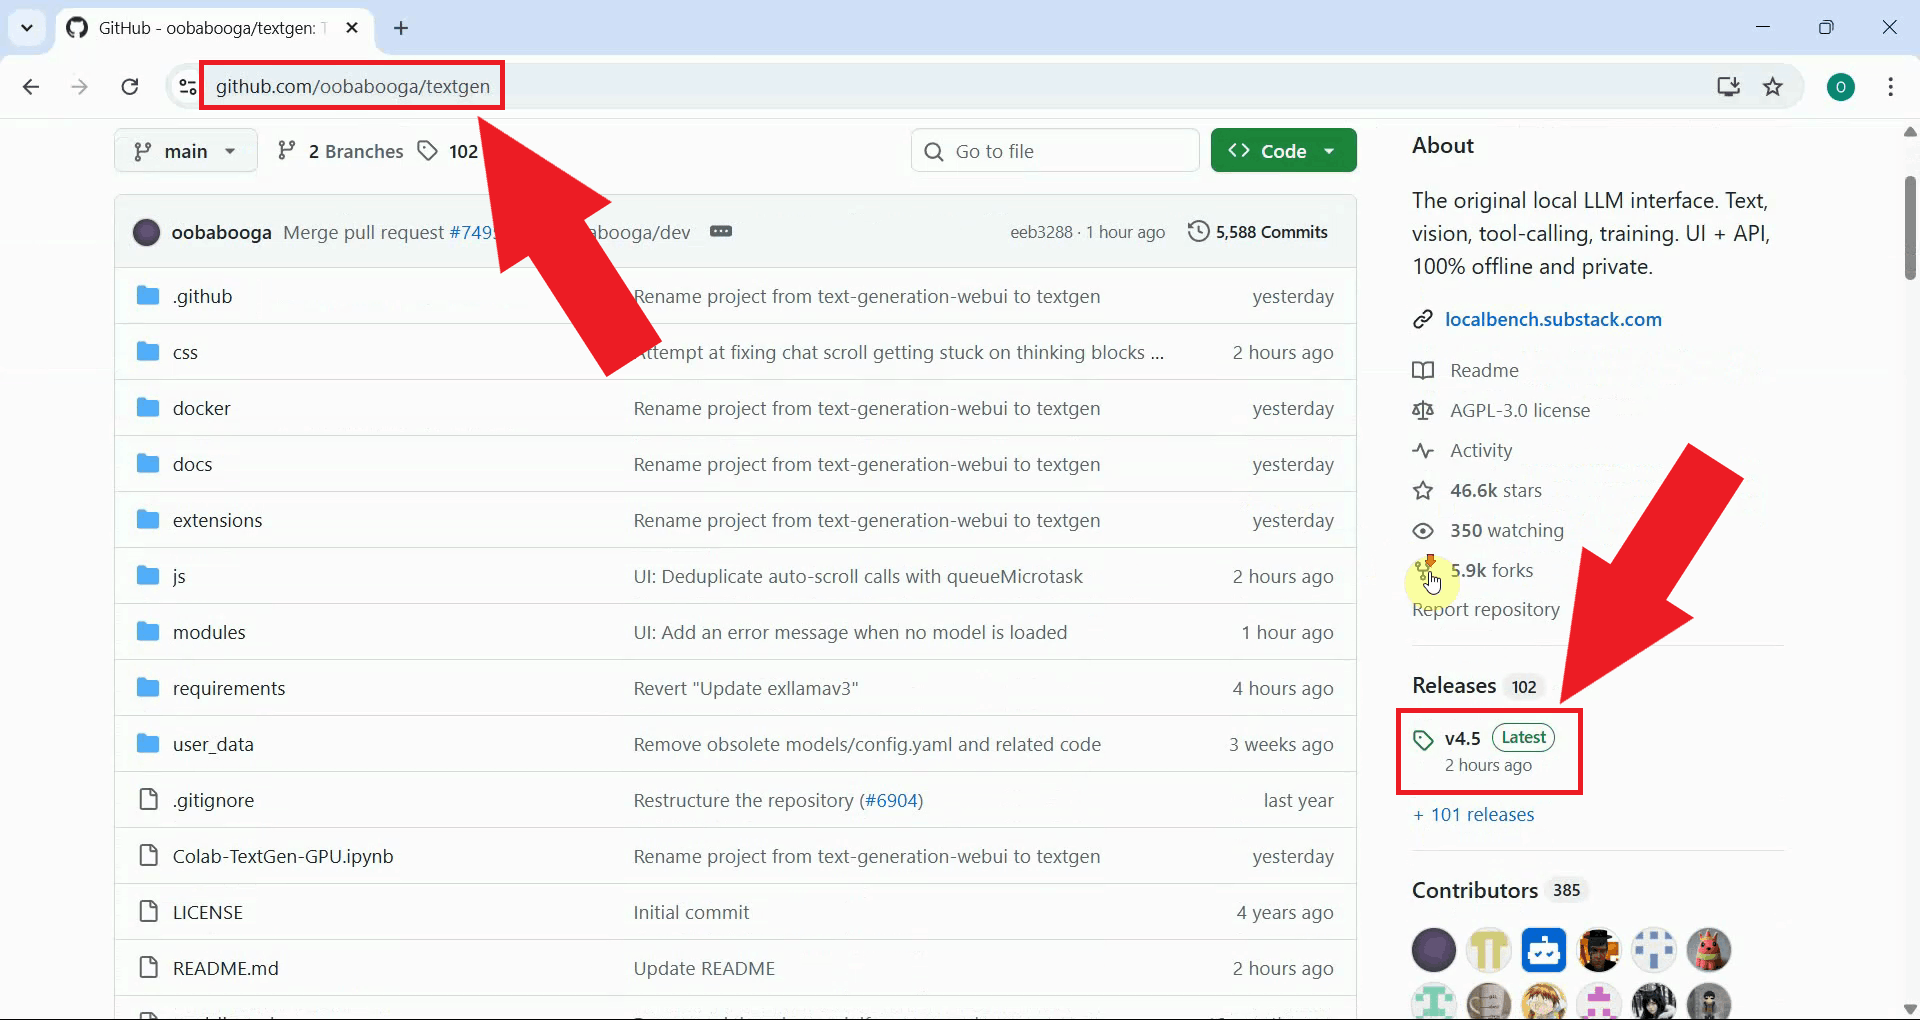View the AGPL-3.0 license
The image size is (1920, 1020).
[1519, 410]
